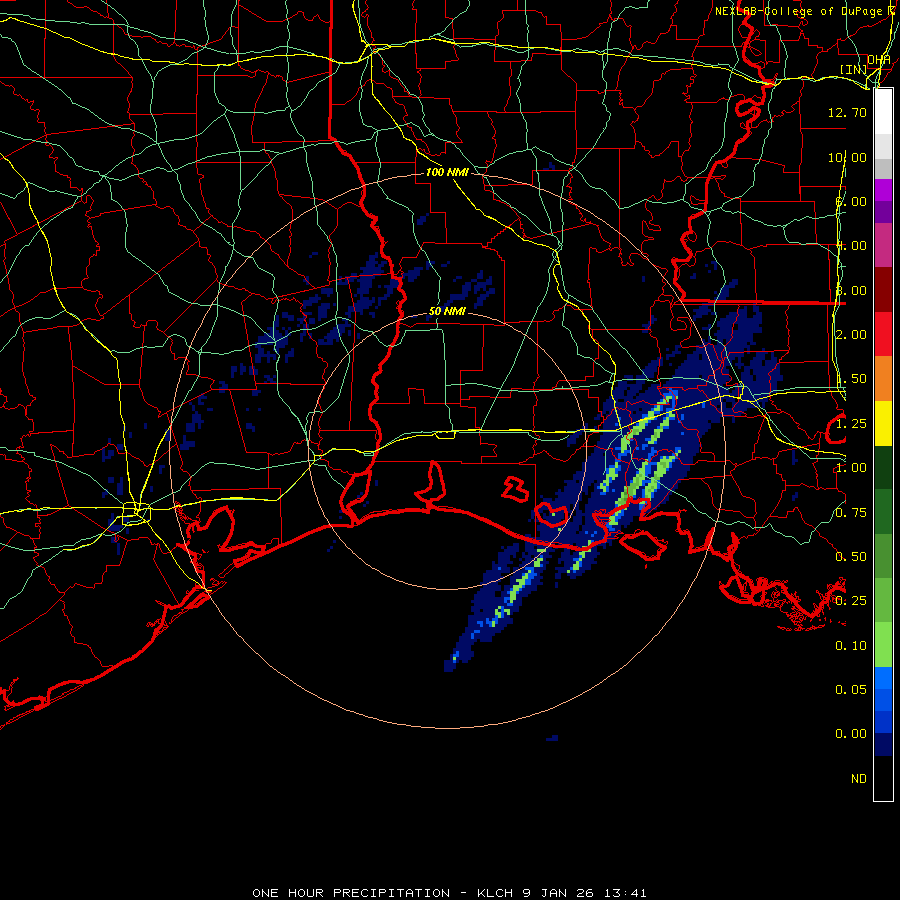
Task: Pick the light blue swatch near 0.05
Action: [883, 678]
